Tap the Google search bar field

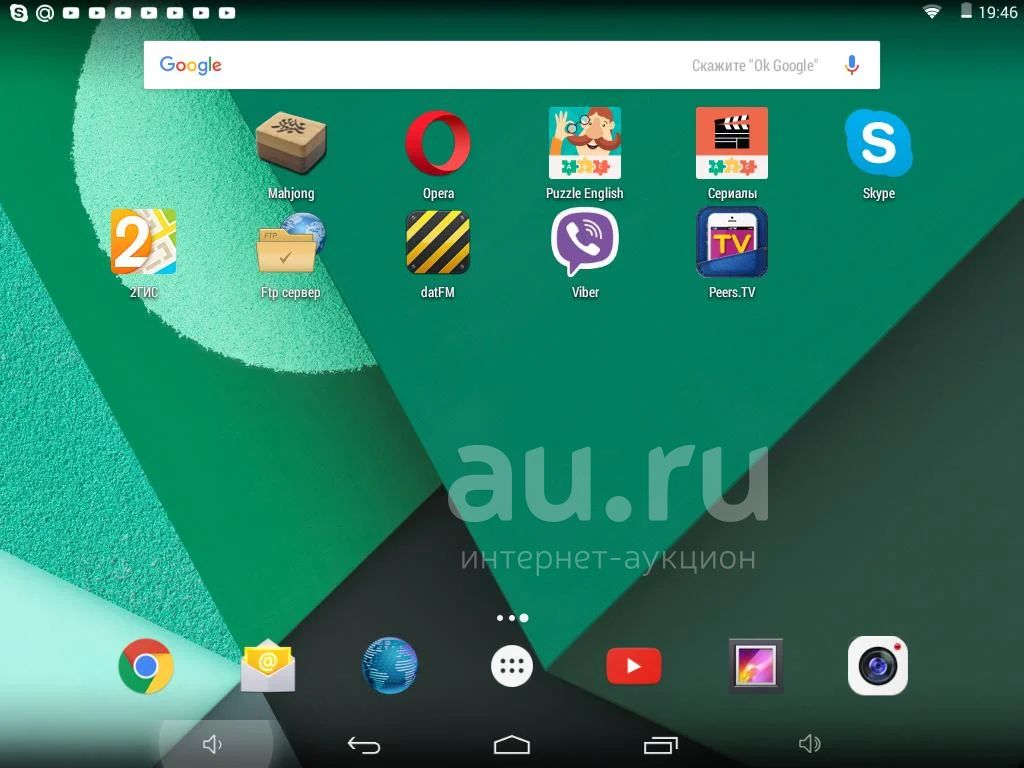click(x=511, y=65)
